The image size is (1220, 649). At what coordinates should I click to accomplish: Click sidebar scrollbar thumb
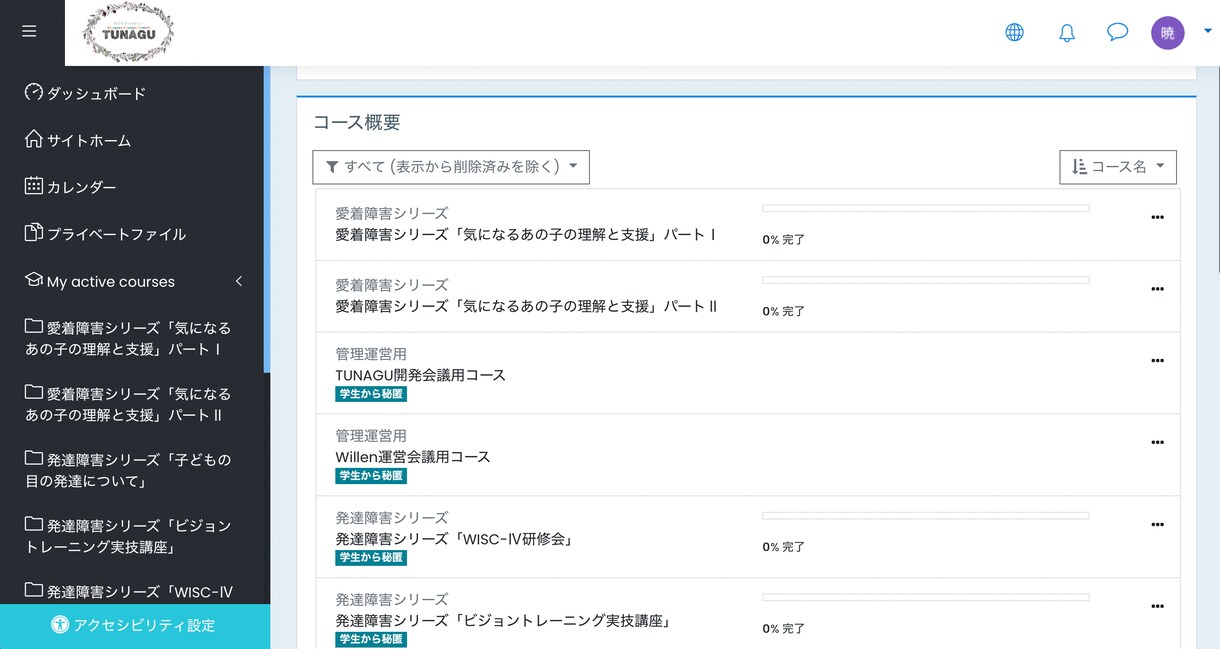[x=267, y=219]
